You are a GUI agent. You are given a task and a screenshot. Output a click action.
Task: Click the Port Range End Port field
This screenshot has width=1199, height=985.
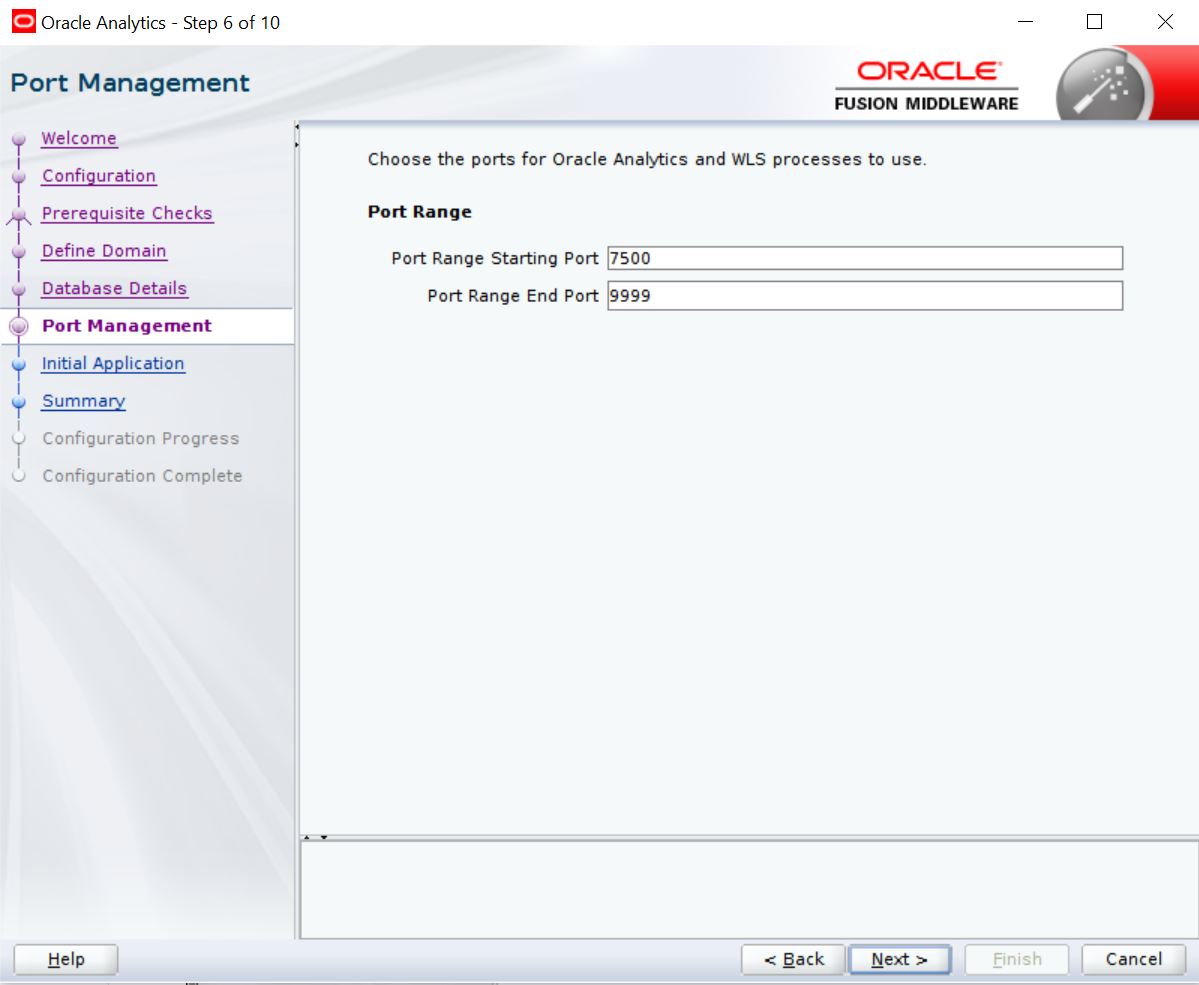click(x=865, y=295)
